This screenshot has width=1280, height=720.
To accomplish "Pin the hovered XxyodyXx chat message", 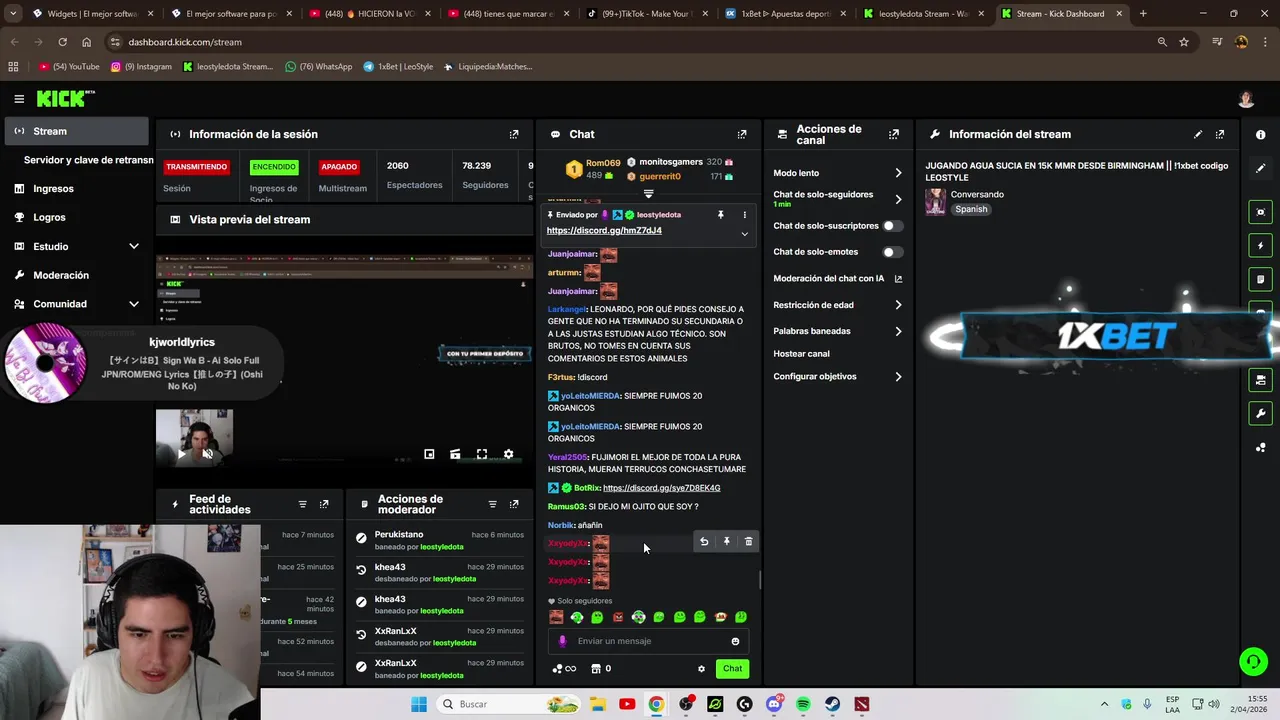I will 727,541.
